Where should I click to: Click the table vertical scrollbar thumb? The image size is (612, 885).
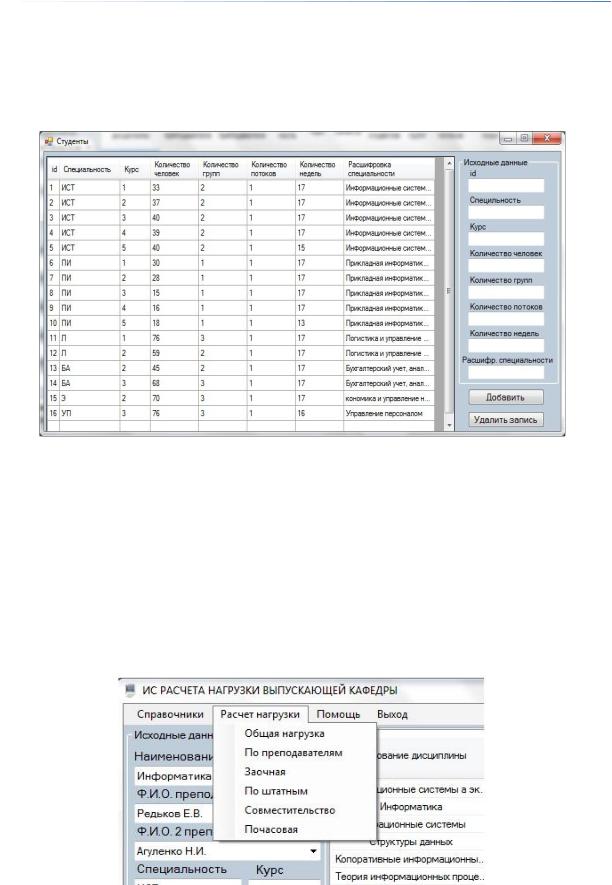click(449, 291)
